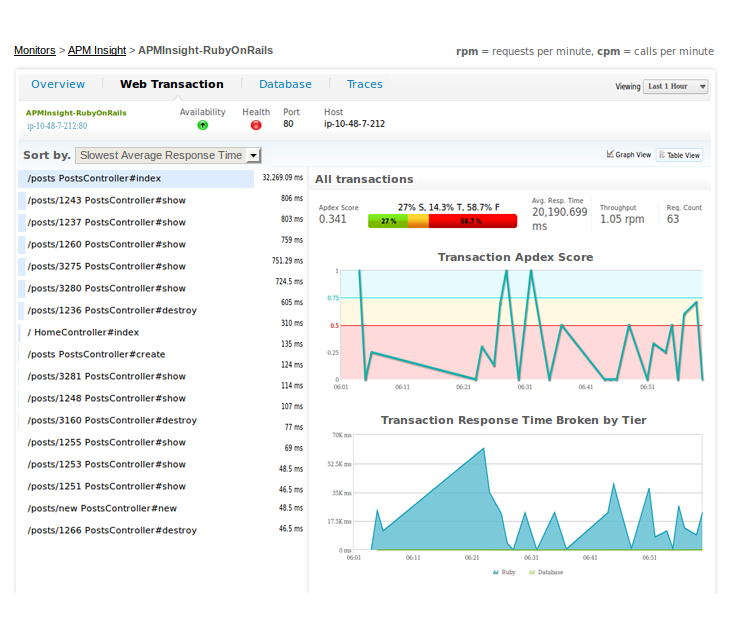
Task: Switch to Graph View
Action: (x=629, y=155)
